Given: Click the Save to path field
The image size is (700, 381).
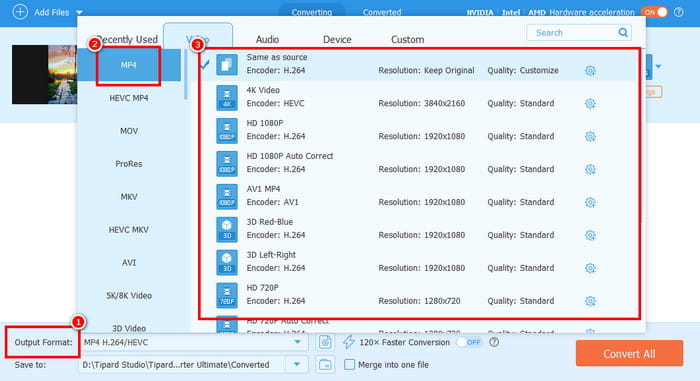Looking at the screenshot, I should click(183, 365).
